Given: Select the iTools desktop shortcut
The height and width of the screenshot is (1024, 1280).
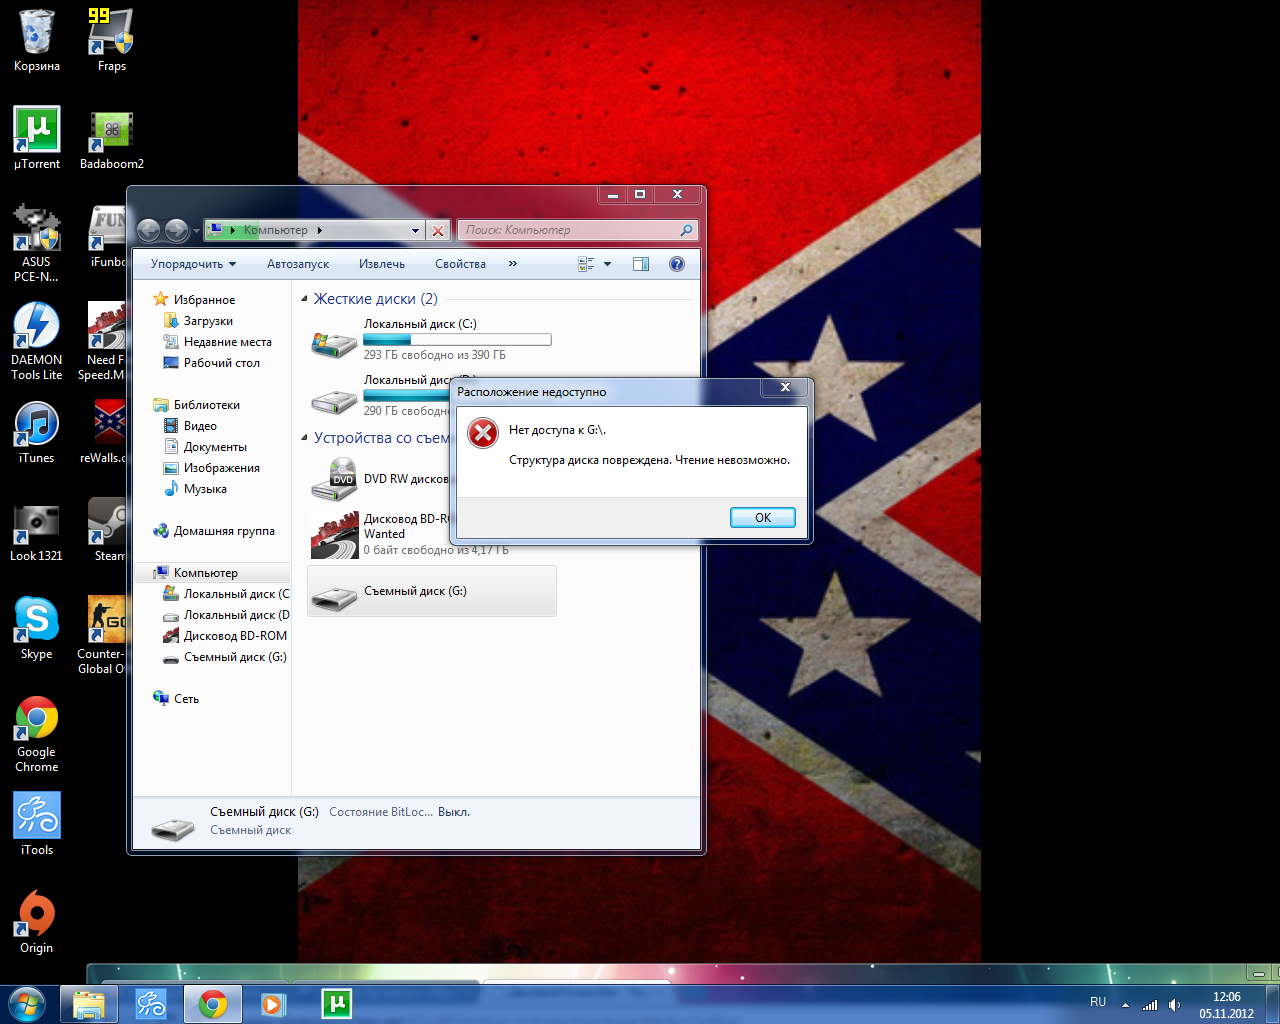Looking at the screenshot, I should (37, 824).
